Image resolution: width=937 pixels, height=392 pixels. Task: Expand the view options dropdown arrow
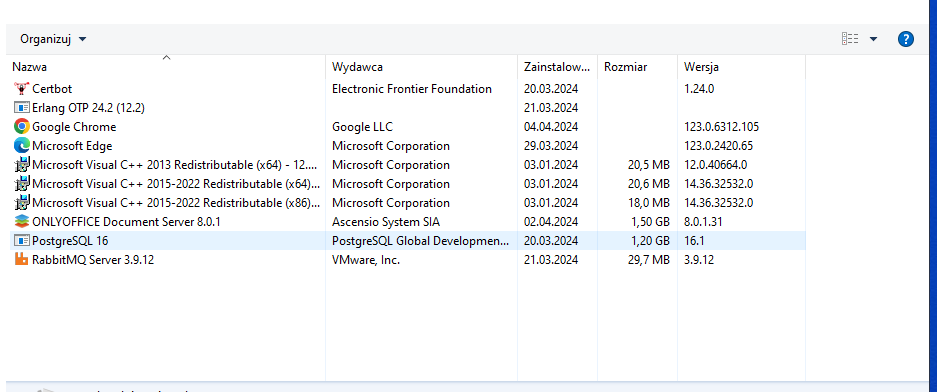874,39
